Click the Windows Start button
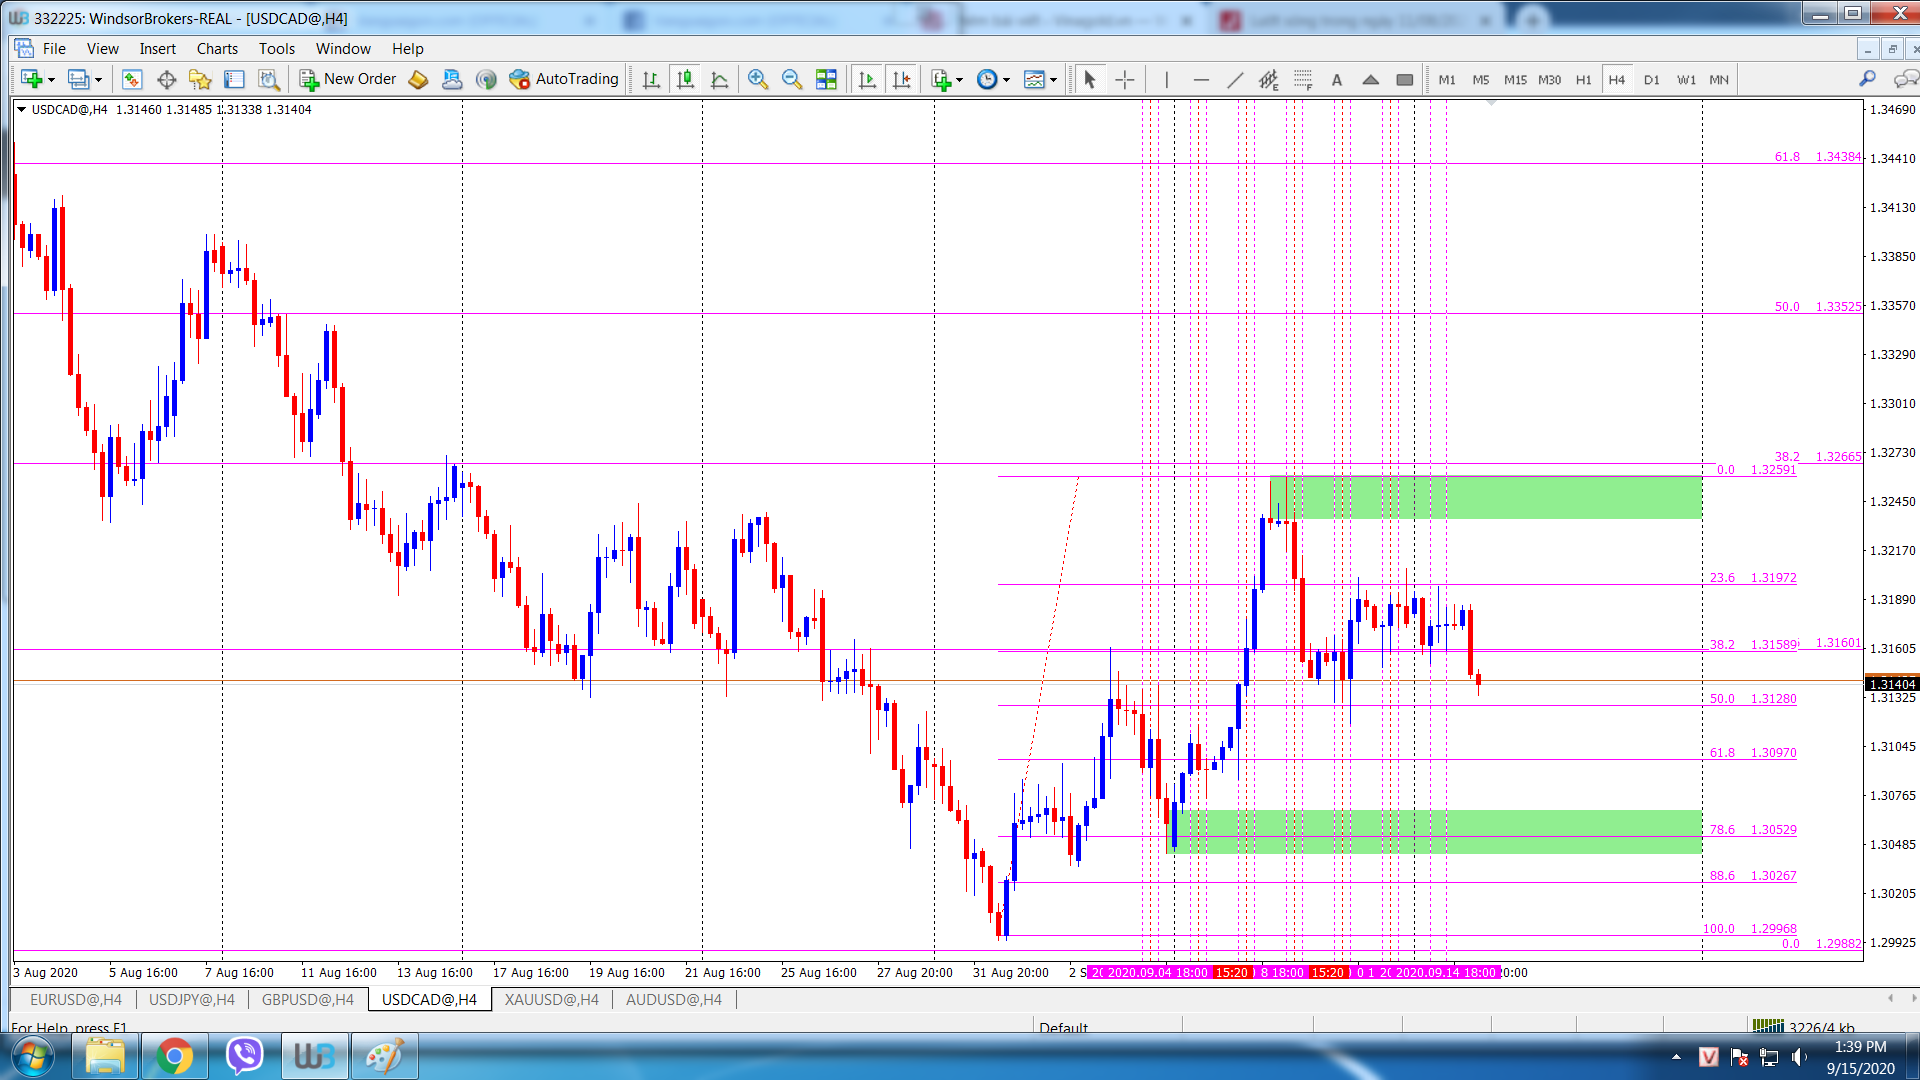This screenshot has height=1080, width=1920. click(x=33, y=1056)
